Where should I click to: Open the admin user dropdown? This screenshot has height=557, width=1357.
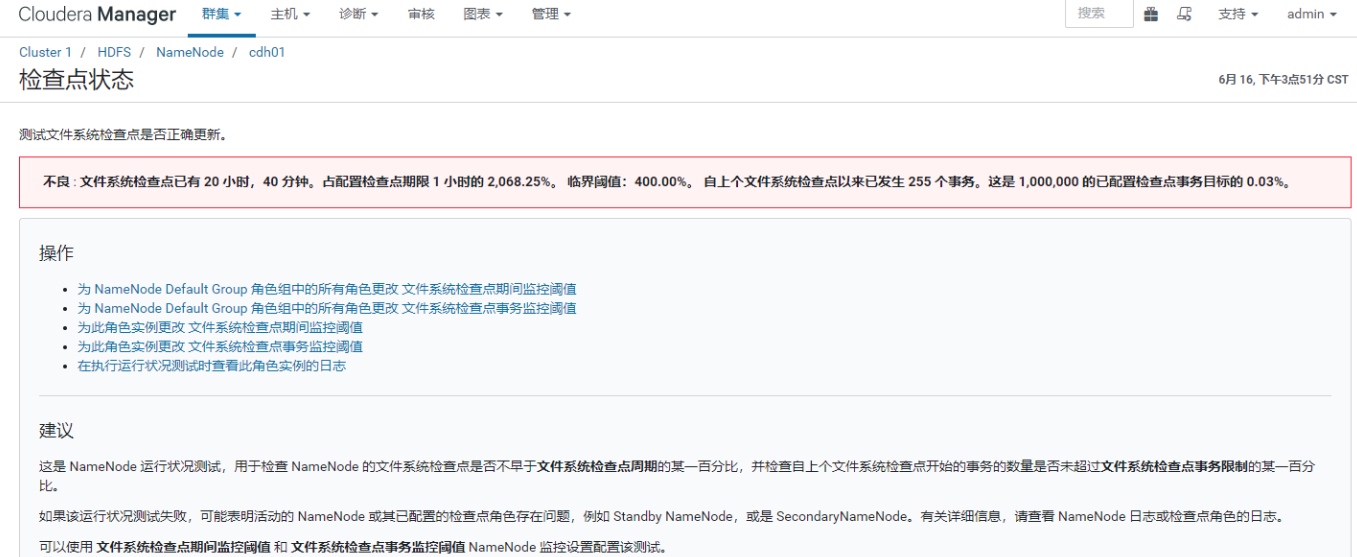[1312, 14]
